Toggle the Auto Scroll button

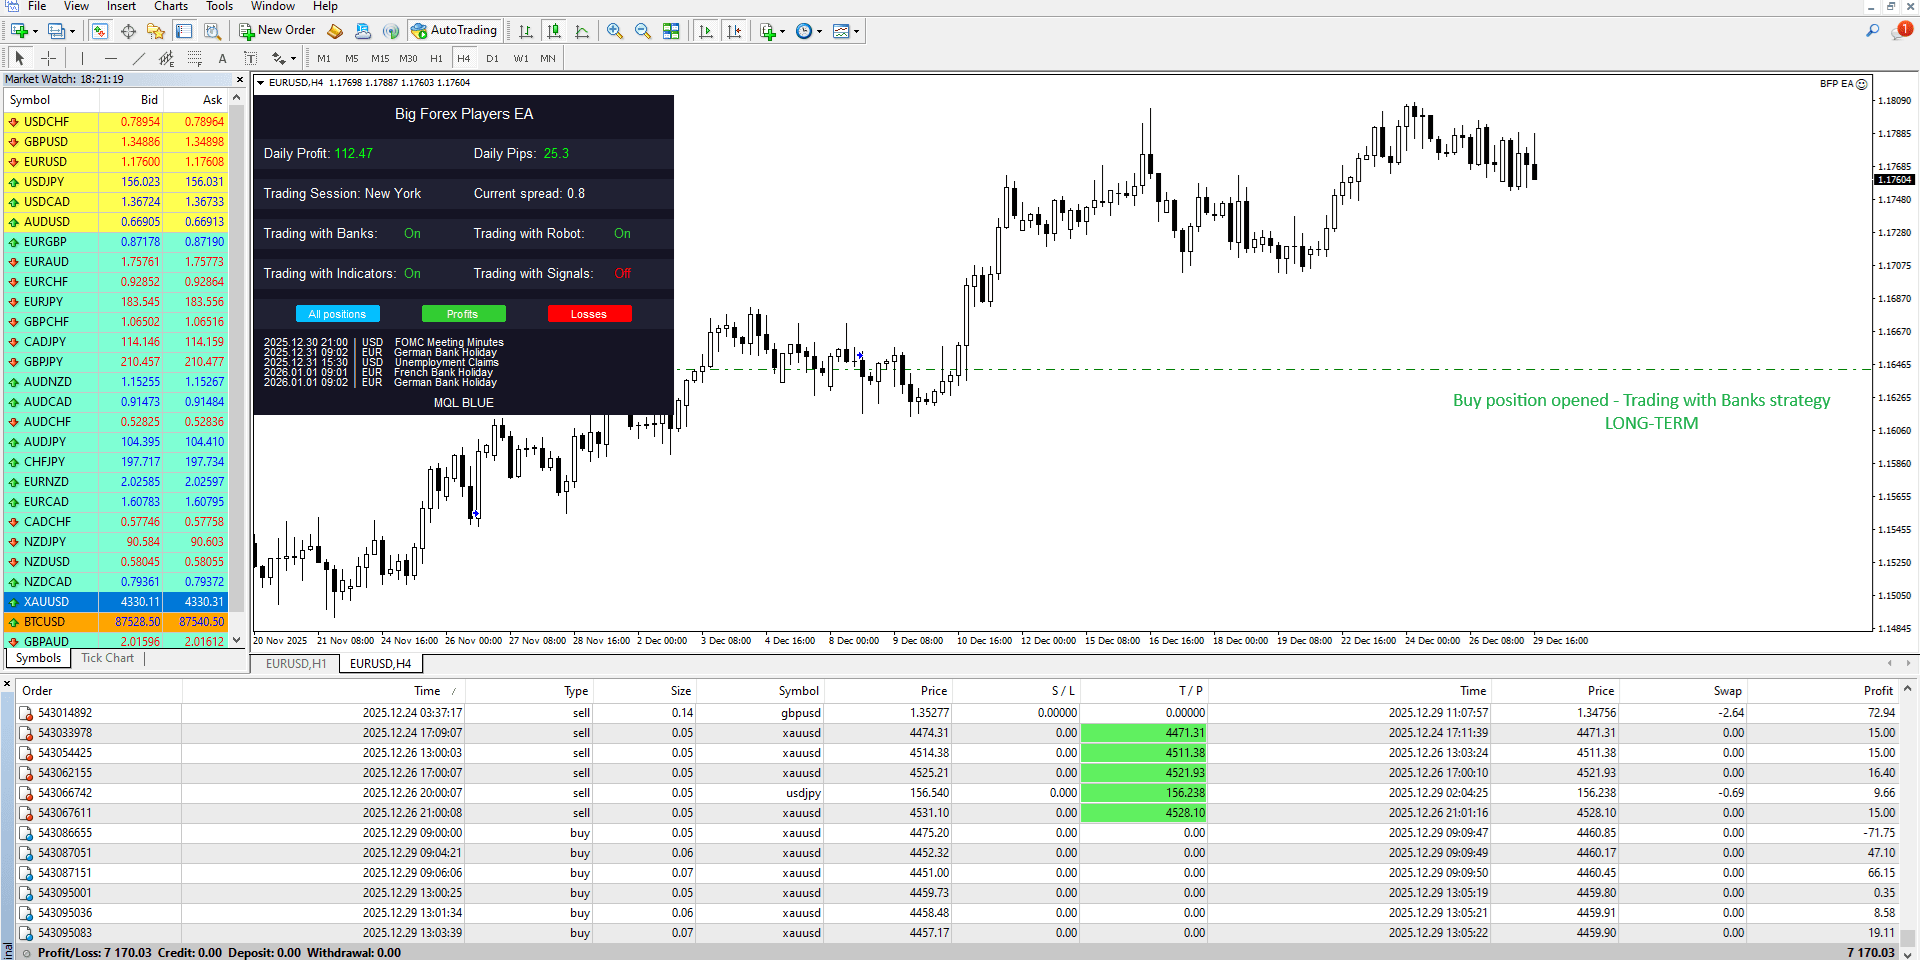point(706,31)
